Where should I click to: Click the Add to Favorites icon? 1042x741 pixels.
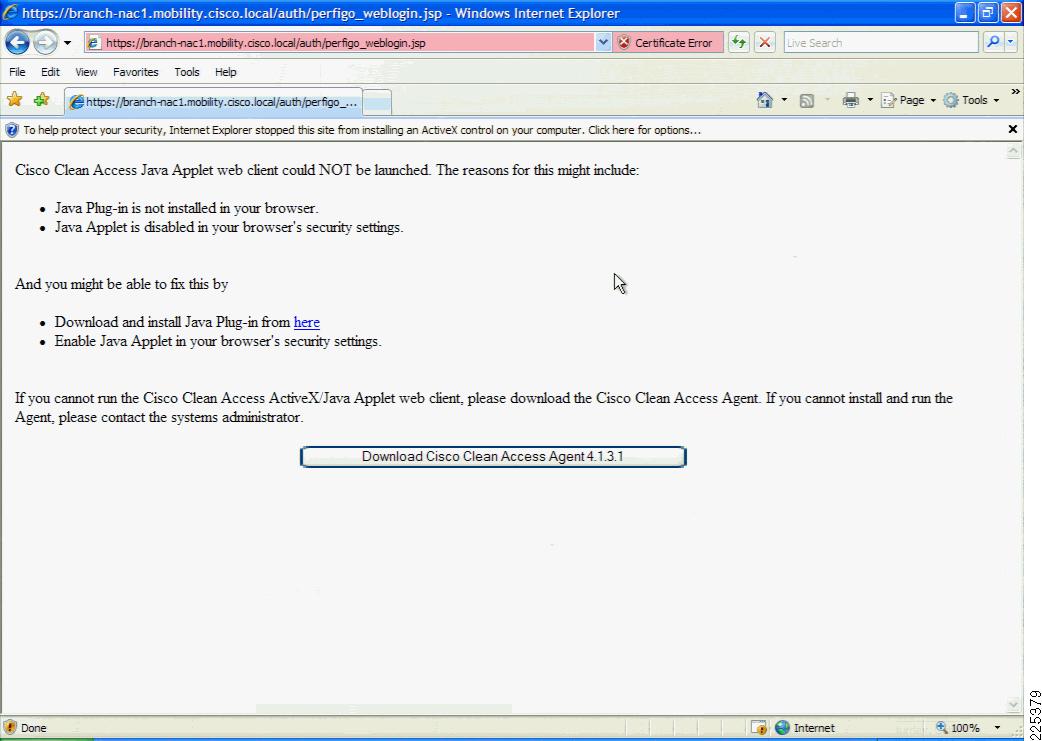(41, 100)
